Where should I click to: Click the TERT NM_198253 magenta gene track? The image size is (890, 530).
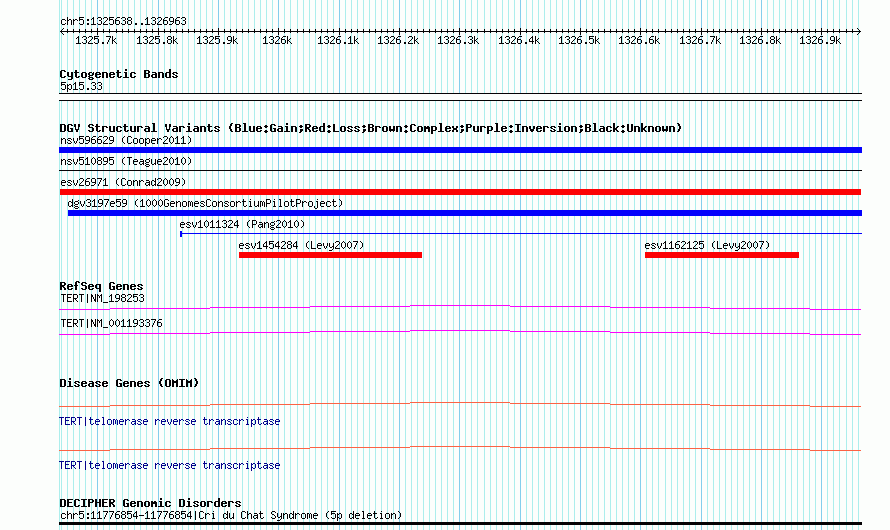[460, 308]
